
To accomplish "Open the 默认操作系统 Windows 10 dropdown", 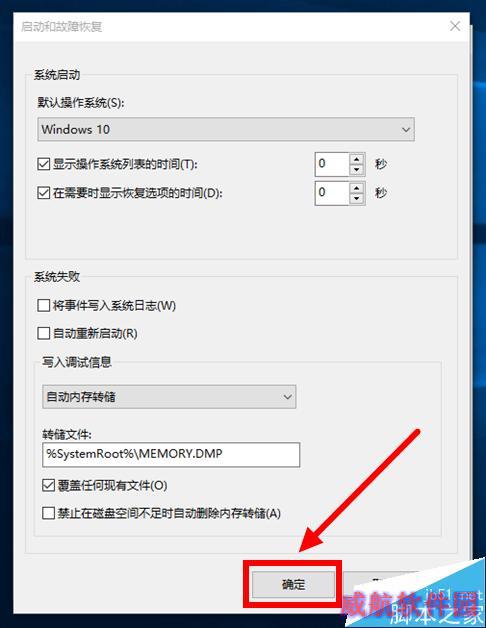I will pos(226,129).
